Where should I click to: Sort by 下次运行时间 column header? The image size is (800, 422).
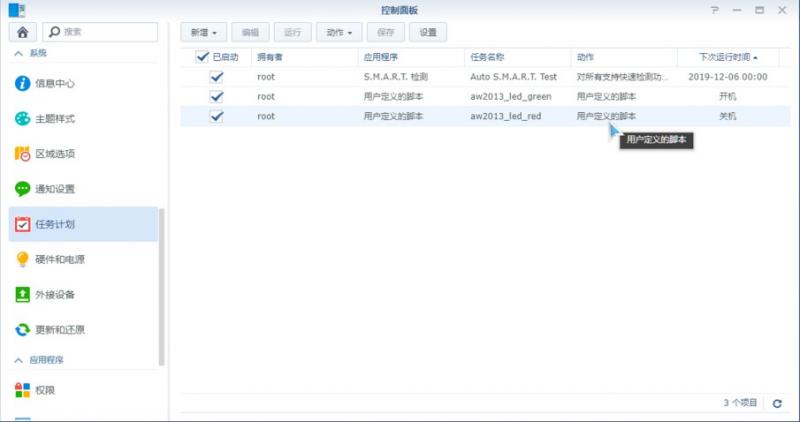click(x=728, y=57)
